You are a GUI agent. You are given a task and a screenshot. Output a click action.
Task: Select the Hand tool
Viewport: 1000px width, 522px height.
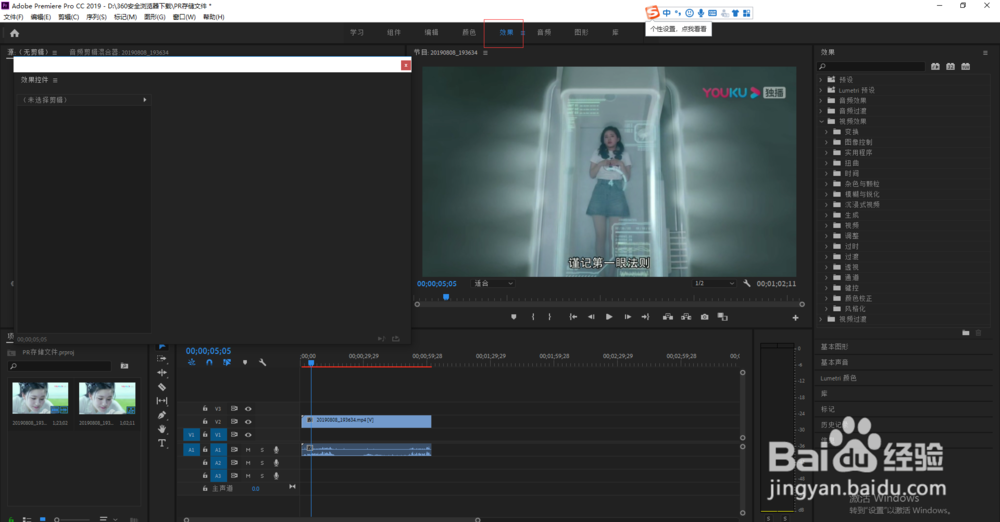pyautogui.click(x=162, y=429)
